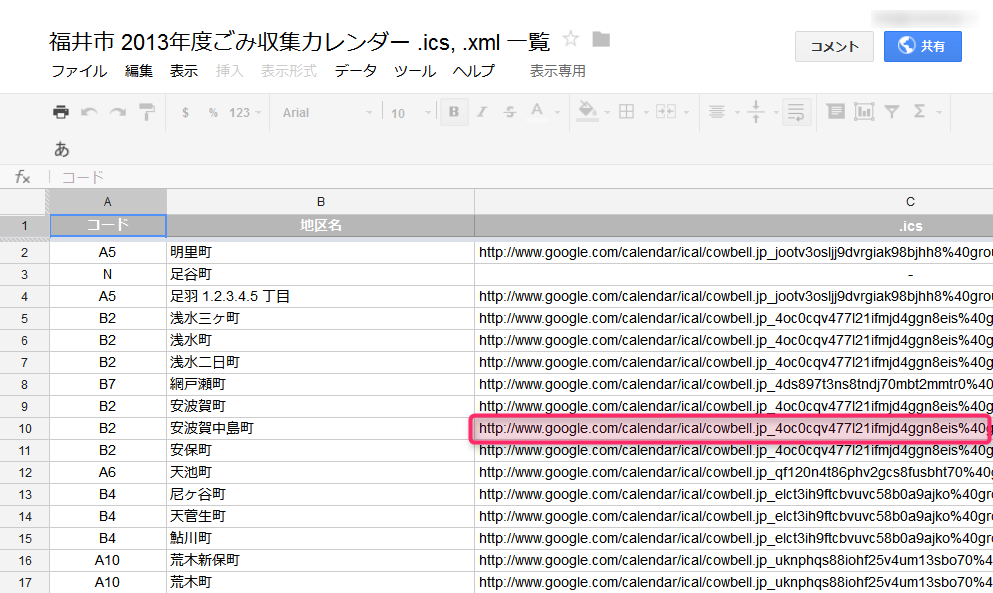The image size is (993, 593).
Task: Open the ファイル menu
Action: 79,71
